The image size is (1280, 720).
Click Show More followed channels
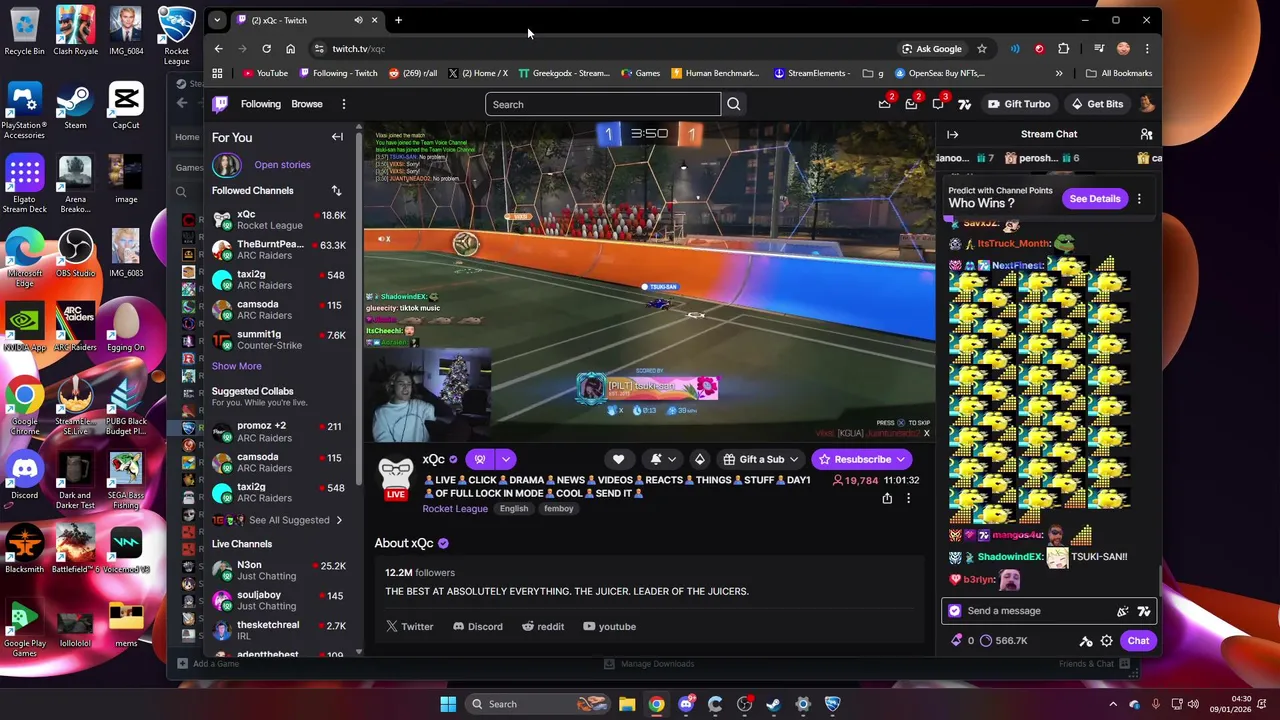pyautogui.click(x=236, y=366)
